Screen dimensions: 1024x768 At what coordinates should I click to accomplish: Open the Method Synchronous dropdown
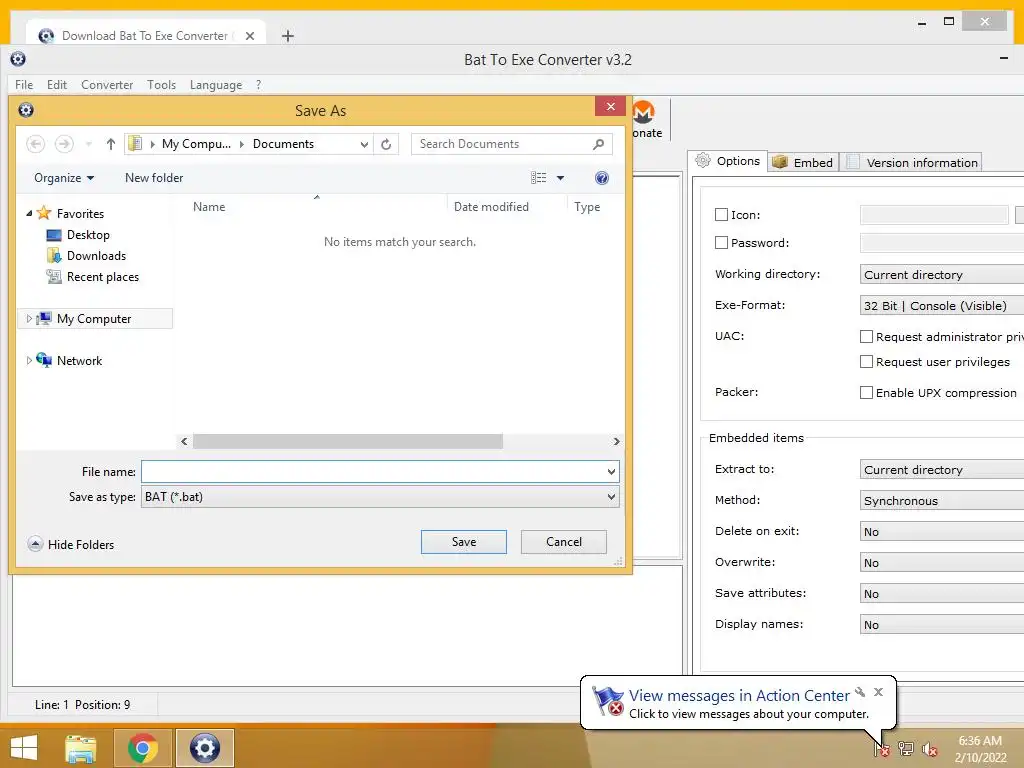(x=942, y=500)
